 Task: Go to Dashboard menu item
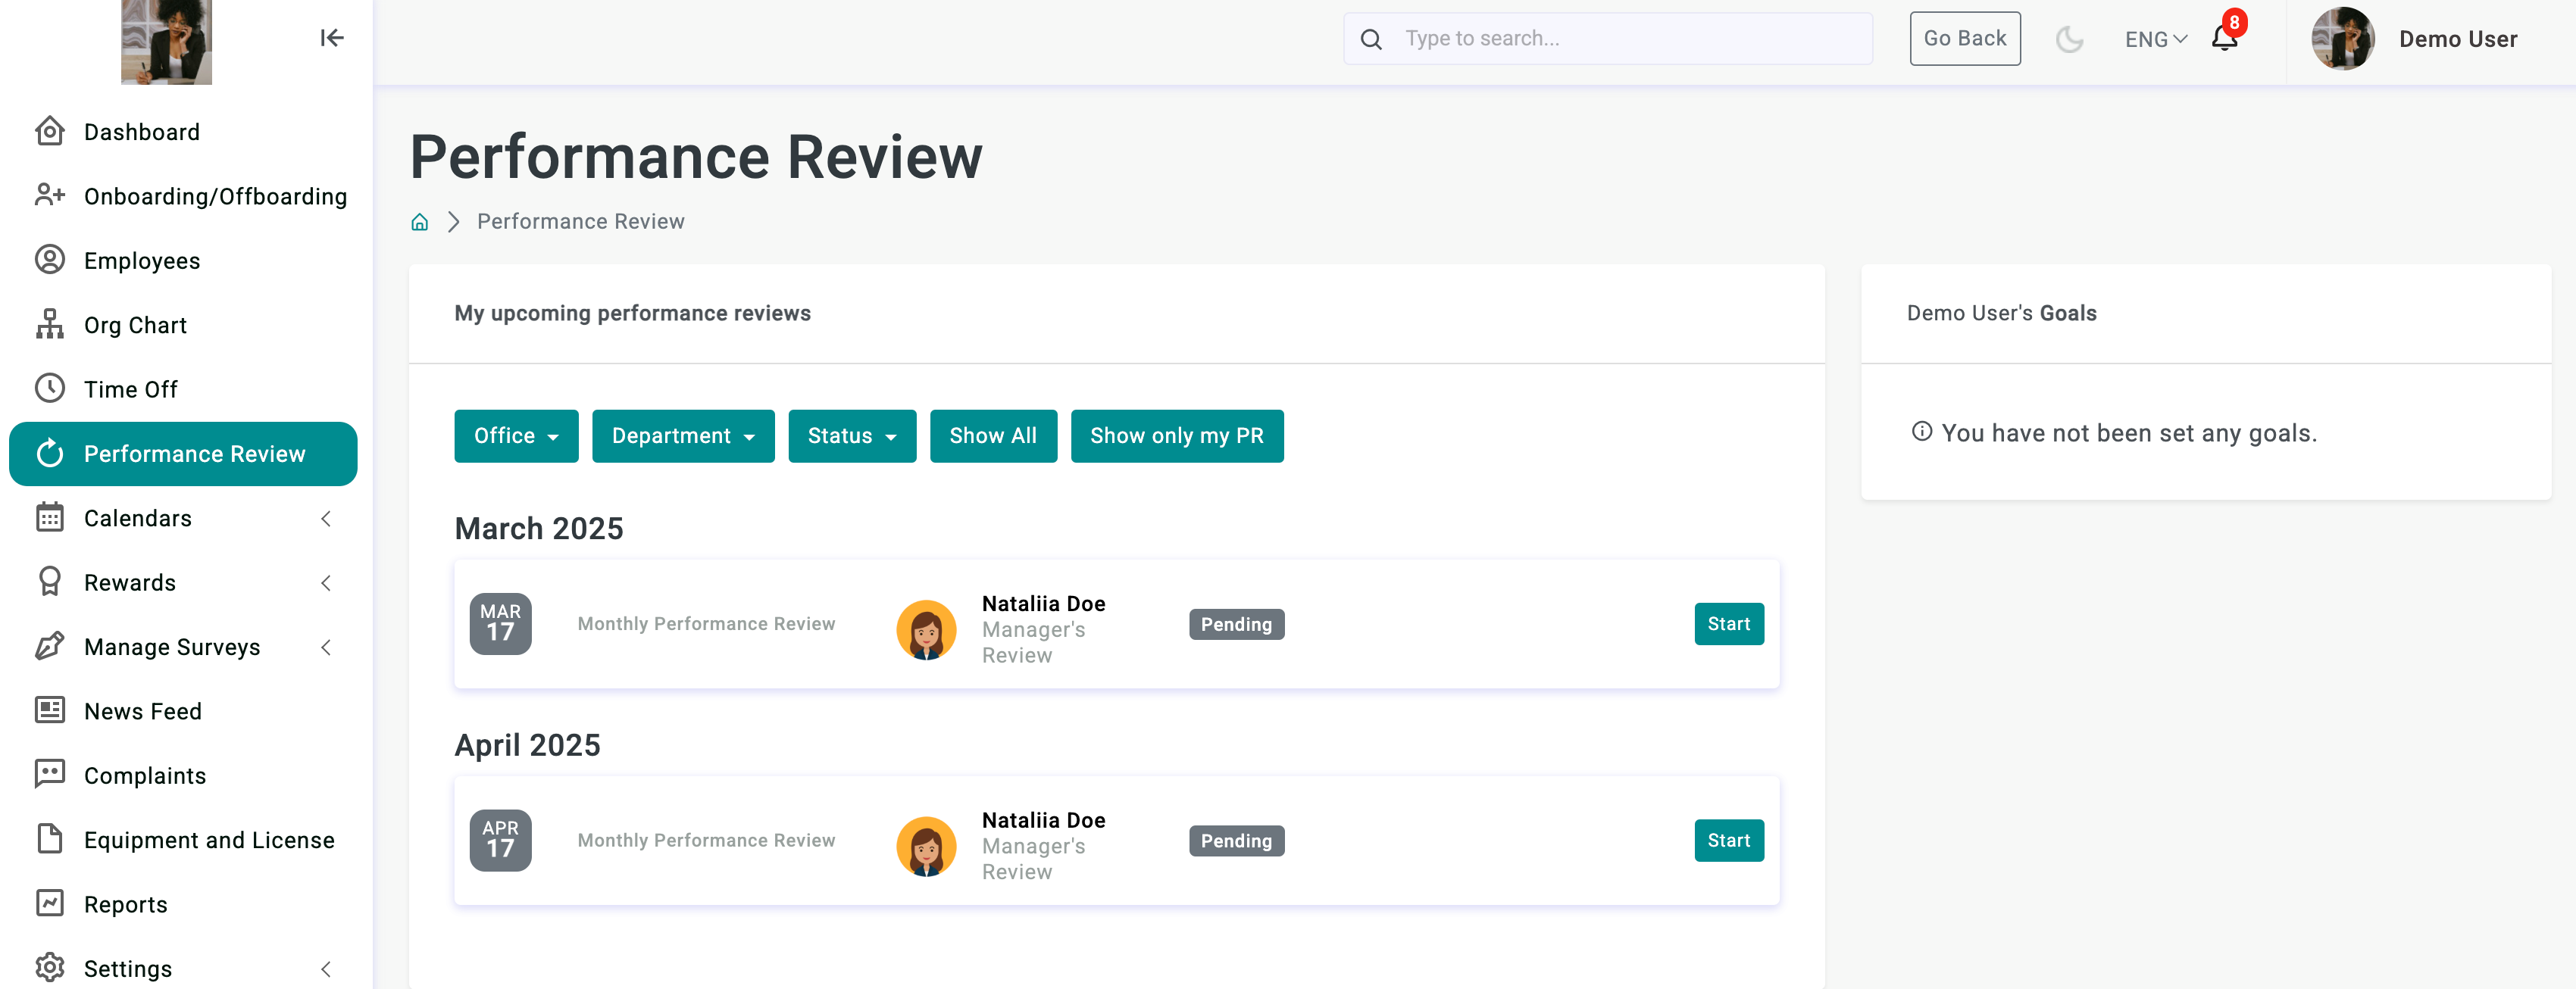141,132
